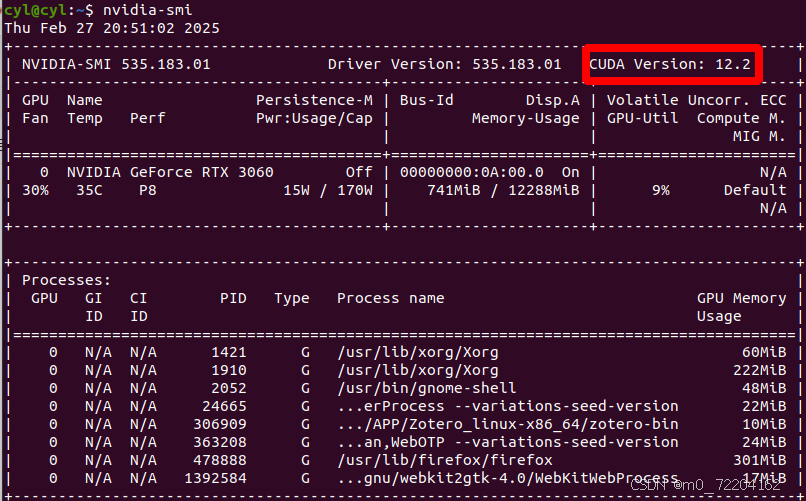Select the date line Thu Feb 27 20:51:02 2025
The width and height of the screenshot is (806, 501).
[112, 28]
